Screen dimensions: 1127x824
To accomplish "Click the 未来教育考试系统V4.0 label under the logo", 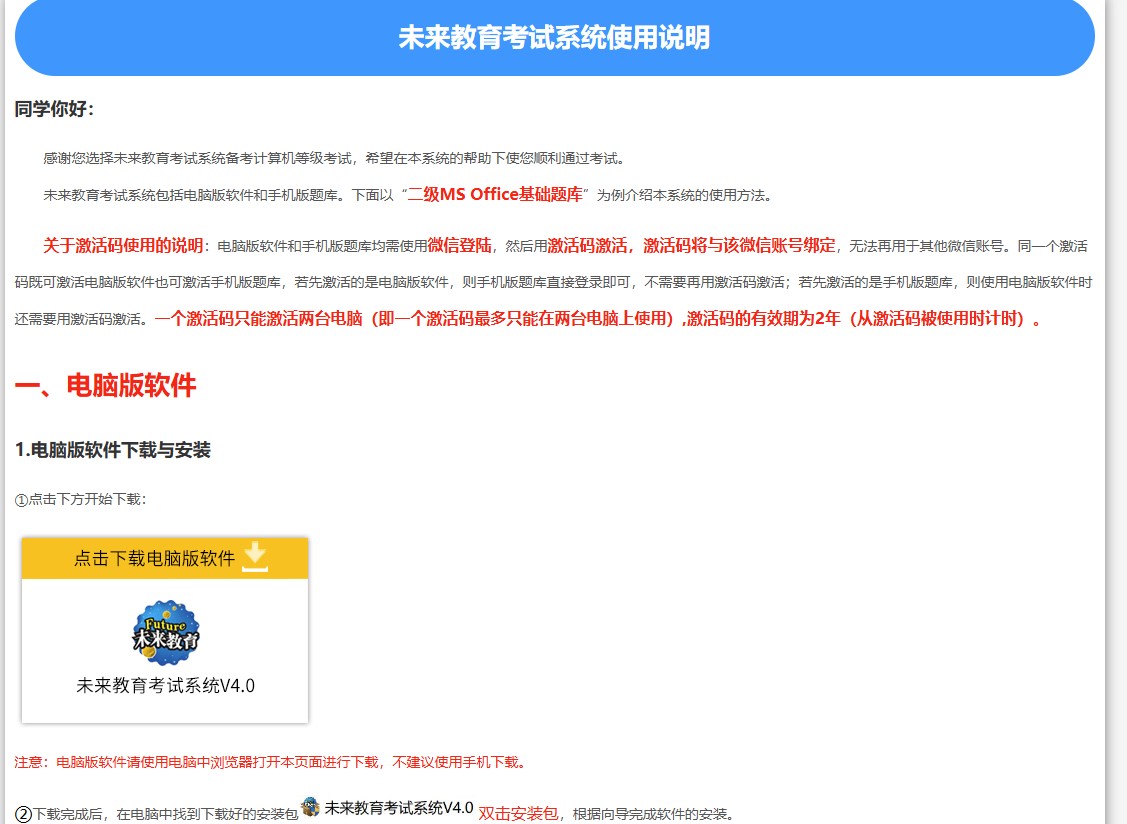I will tap(165, 686).
